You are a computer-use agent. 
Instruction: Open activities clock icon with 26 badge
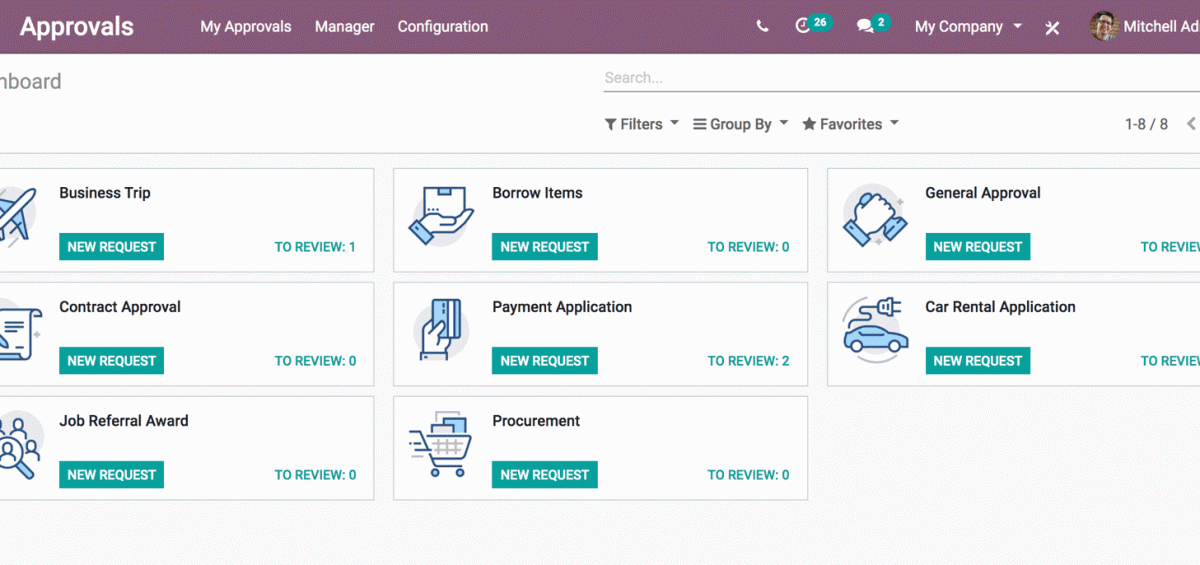(803, 27)
